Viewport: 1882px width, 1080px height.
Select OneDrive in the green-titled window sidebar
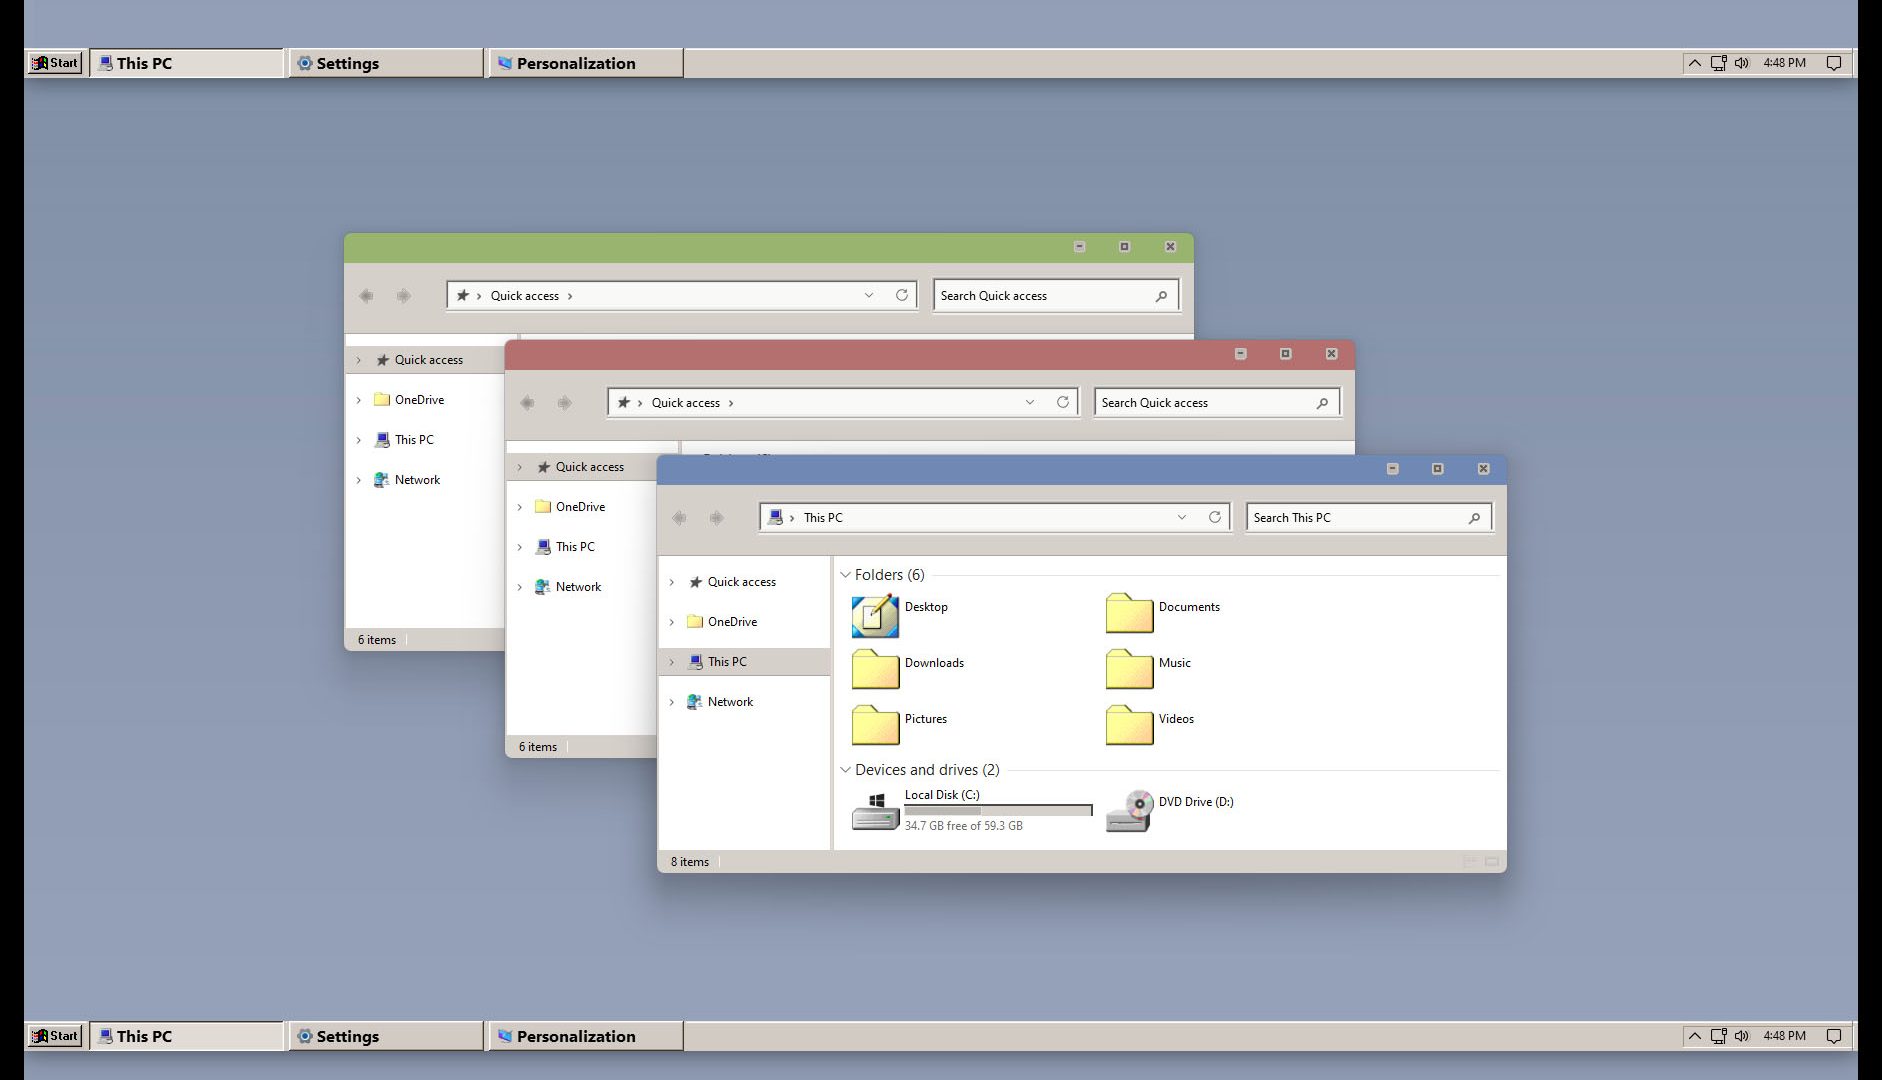418,400
